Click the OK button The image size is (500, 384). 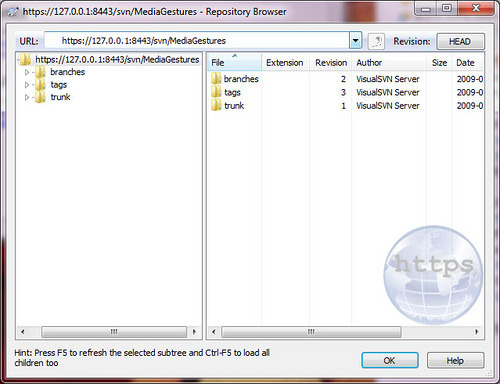click(x=390, y=360)
